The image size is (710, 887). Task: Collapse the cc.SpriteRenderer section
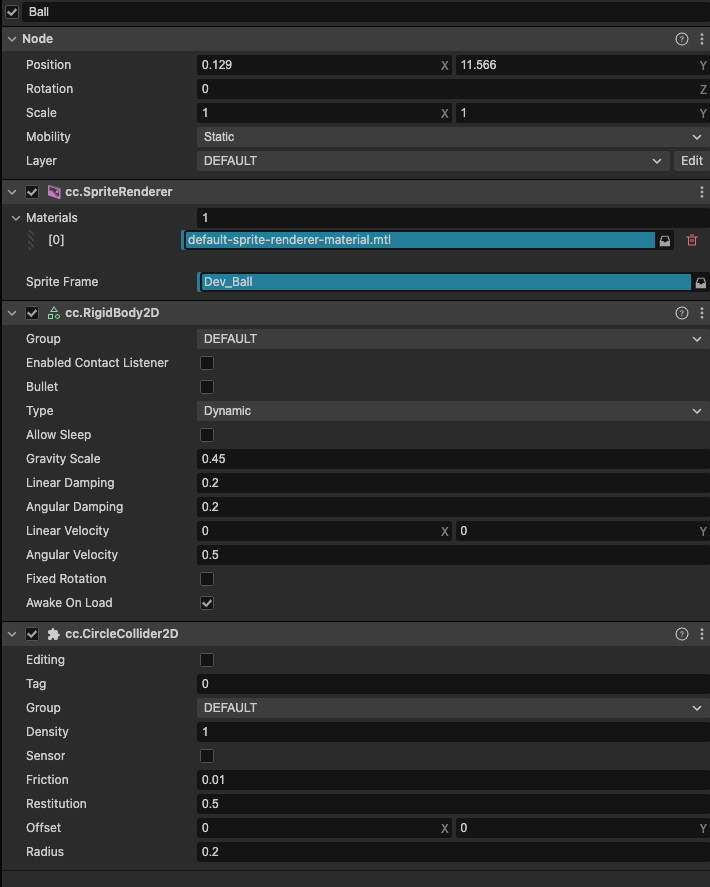12,192
